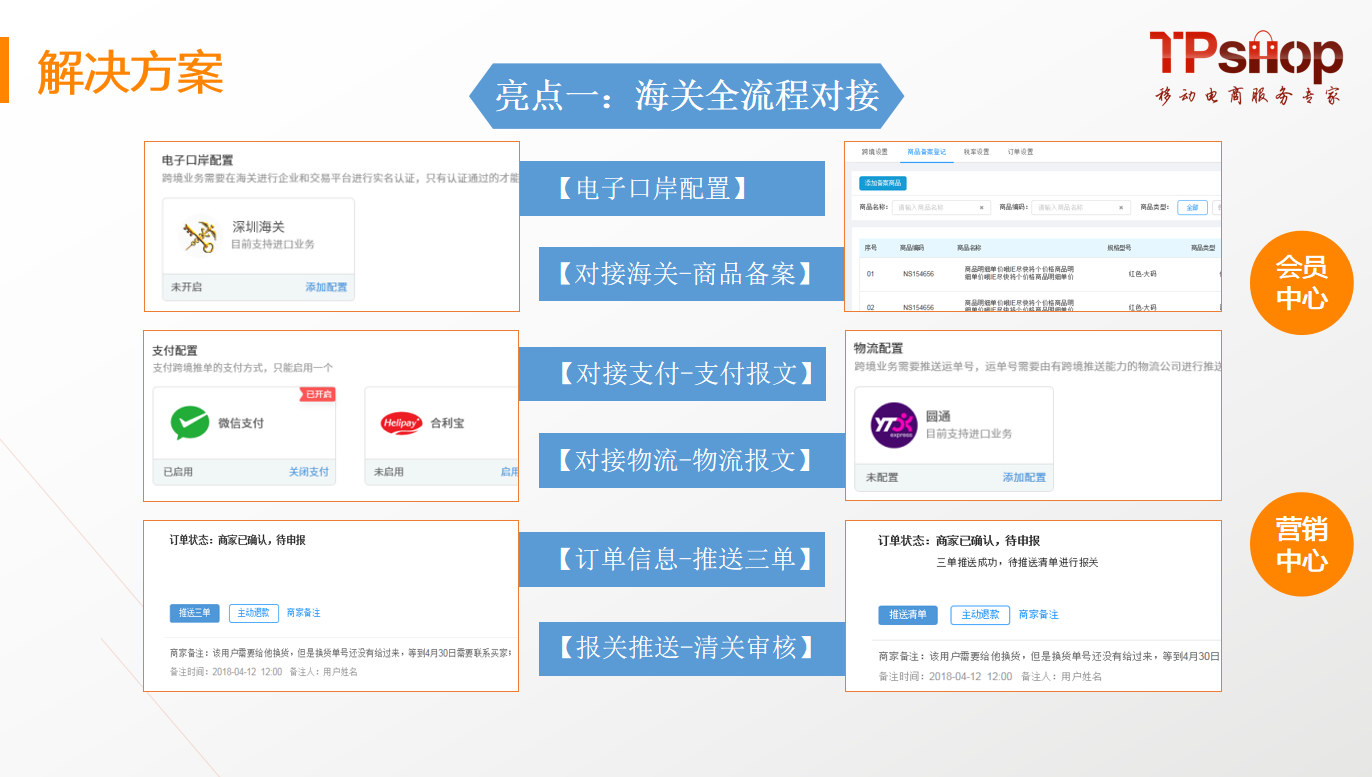Click the red 已开启 ribbon badge
Screen dimensions: 1372x777
[x=319, y=395]
